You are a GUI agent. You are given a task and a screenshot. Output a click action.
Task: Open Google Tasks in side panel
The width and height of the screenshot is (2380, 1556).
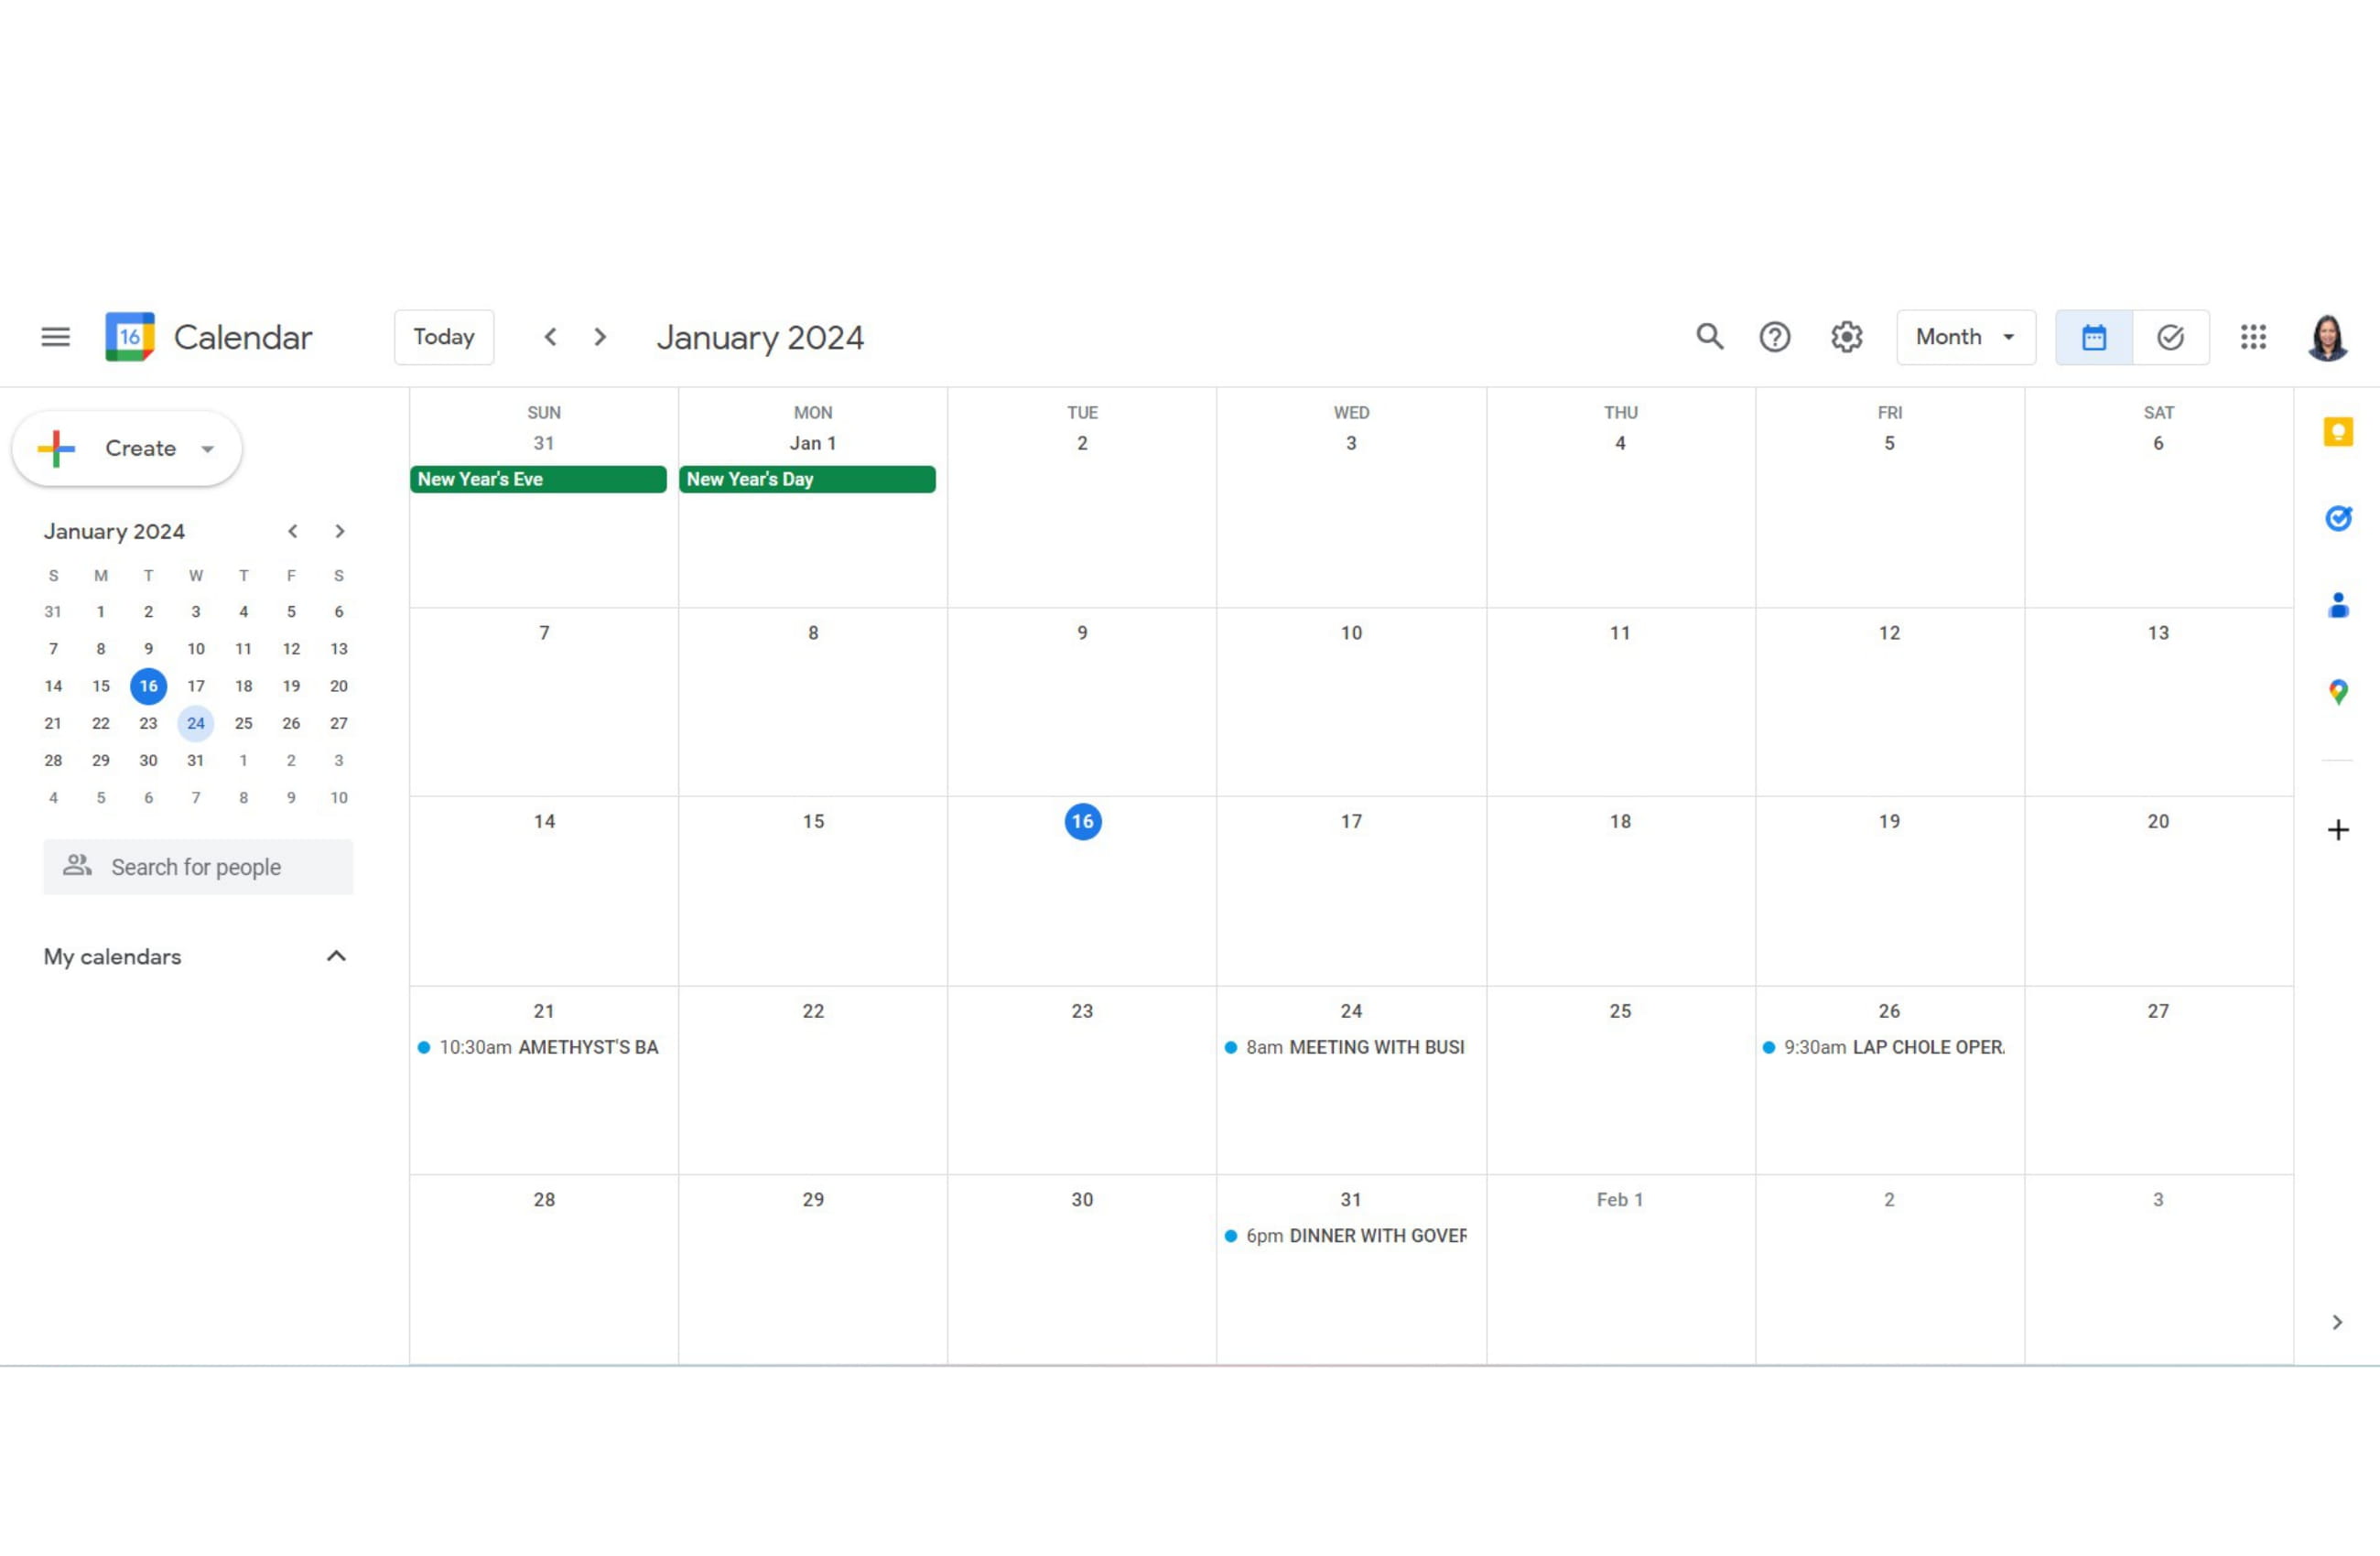tap(2337, 518)
